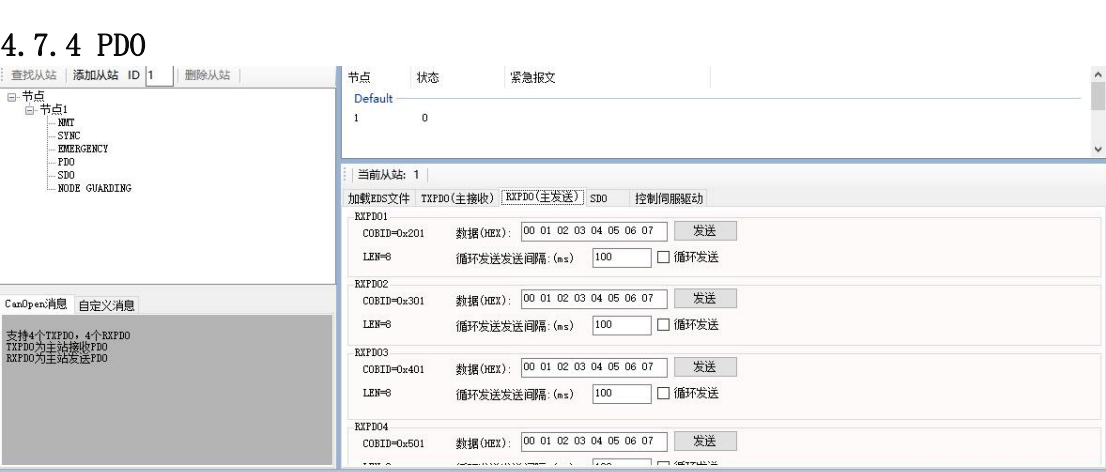Click scroll-down arrow in node status list
Image resolution: width=1106 pixels, height=472 pixels.
[1097, 148]
